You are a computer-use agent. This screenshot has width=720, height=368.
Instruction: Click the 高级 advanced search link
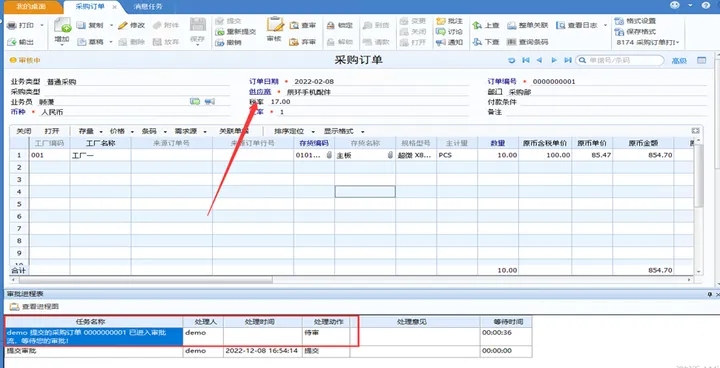pyautogui.click(x=679, y=60)
